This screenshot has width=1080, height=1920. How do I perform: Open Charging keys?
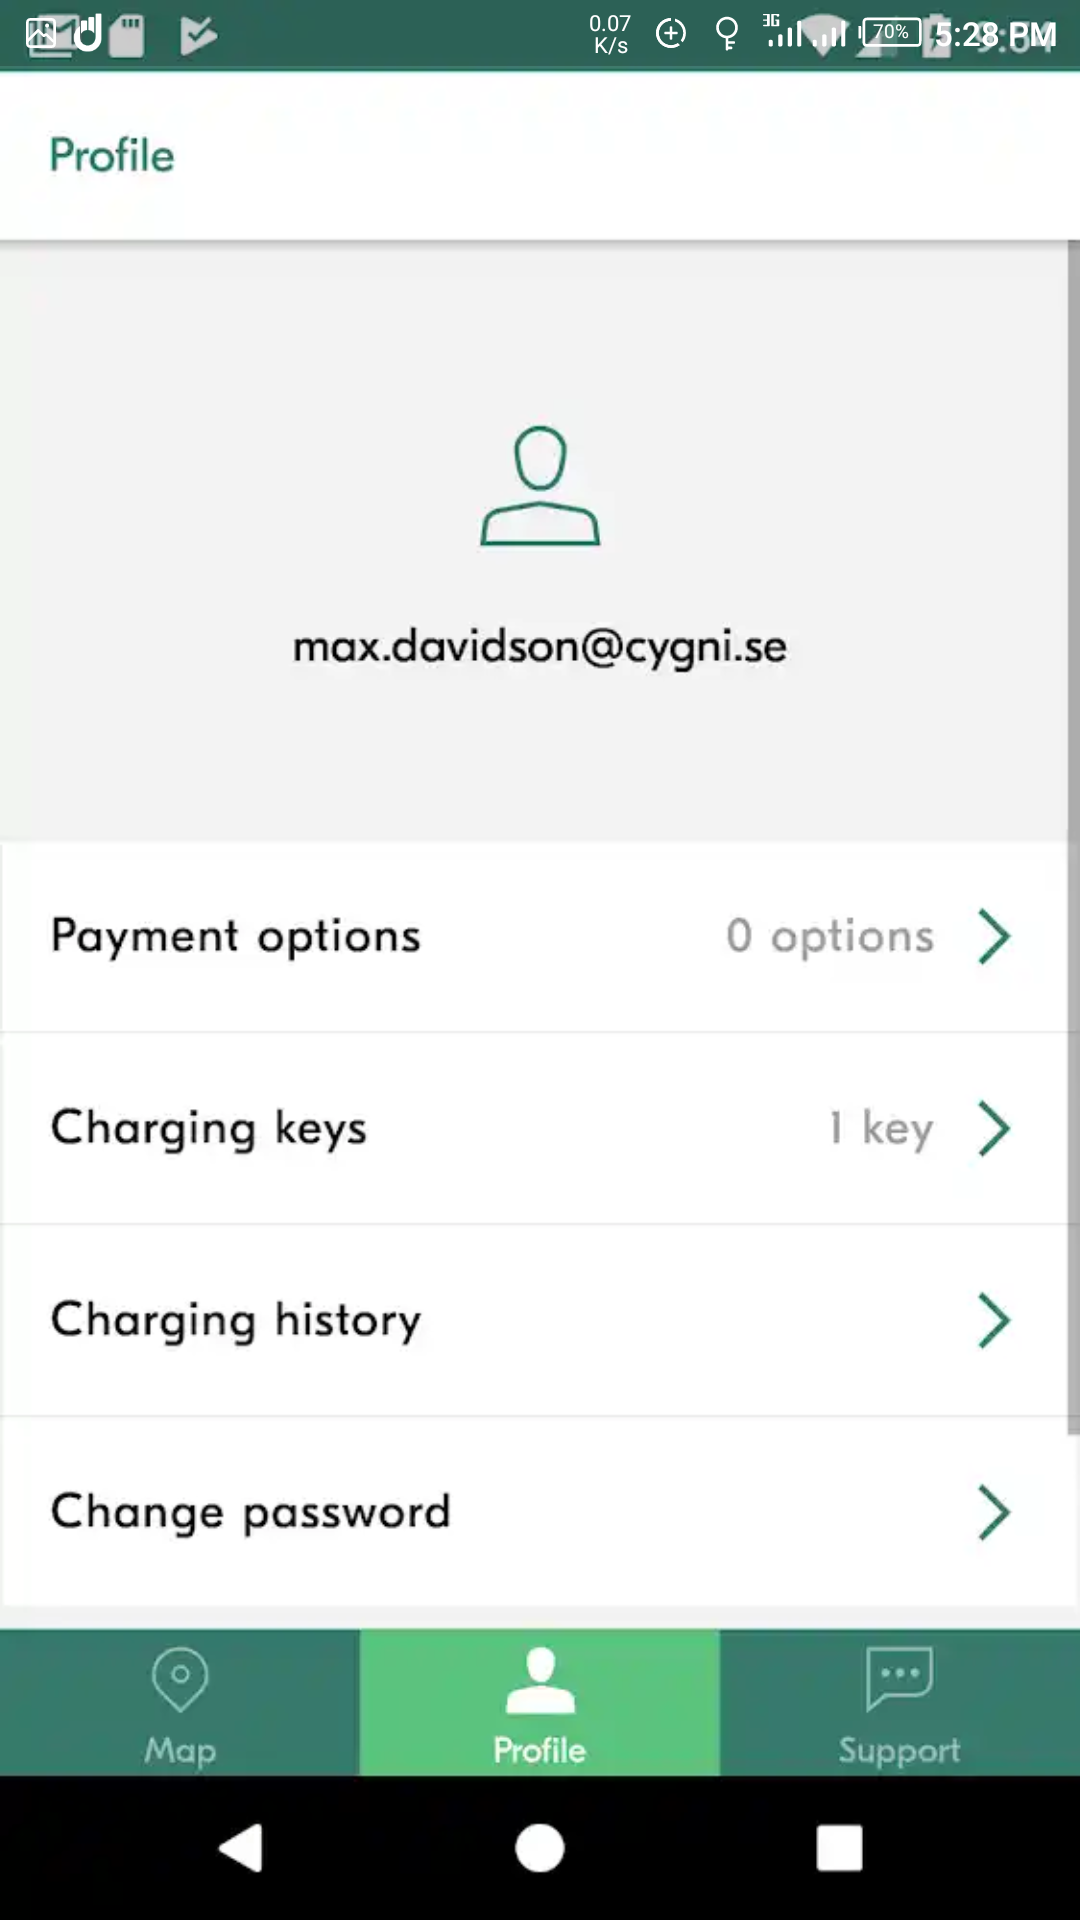pyautogui.click(x=534, y=1128)
